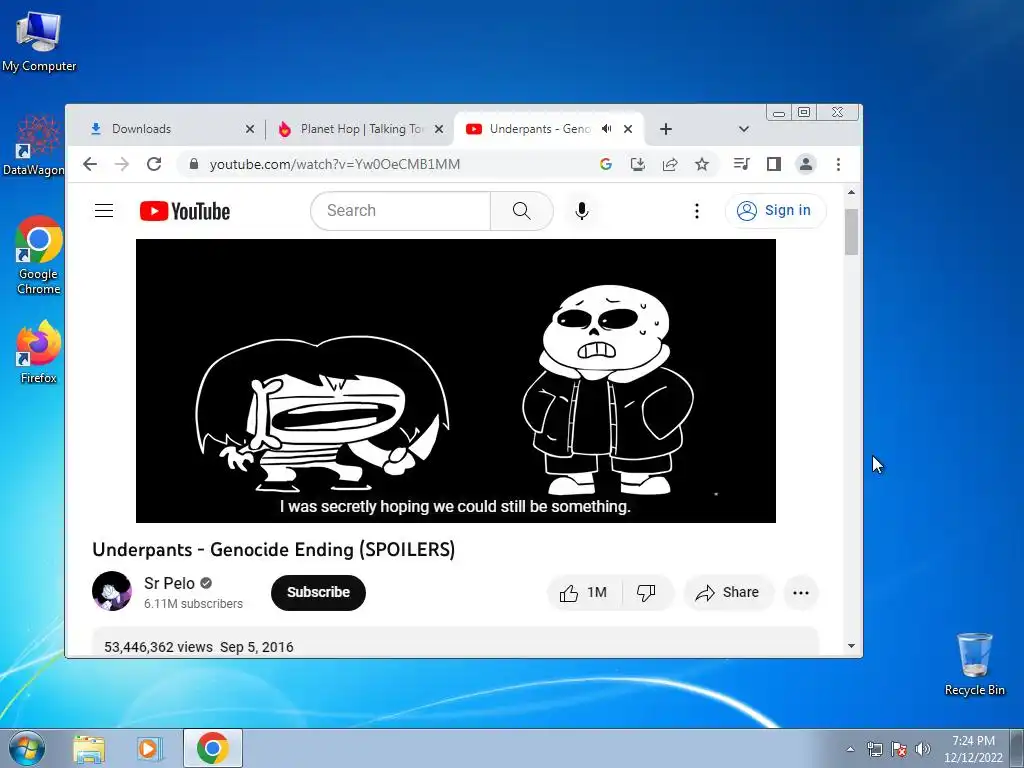Close the Planet Hop tab
This screenshot has height=768, width=1024.
pyautogui.click(x=439, y=129)
